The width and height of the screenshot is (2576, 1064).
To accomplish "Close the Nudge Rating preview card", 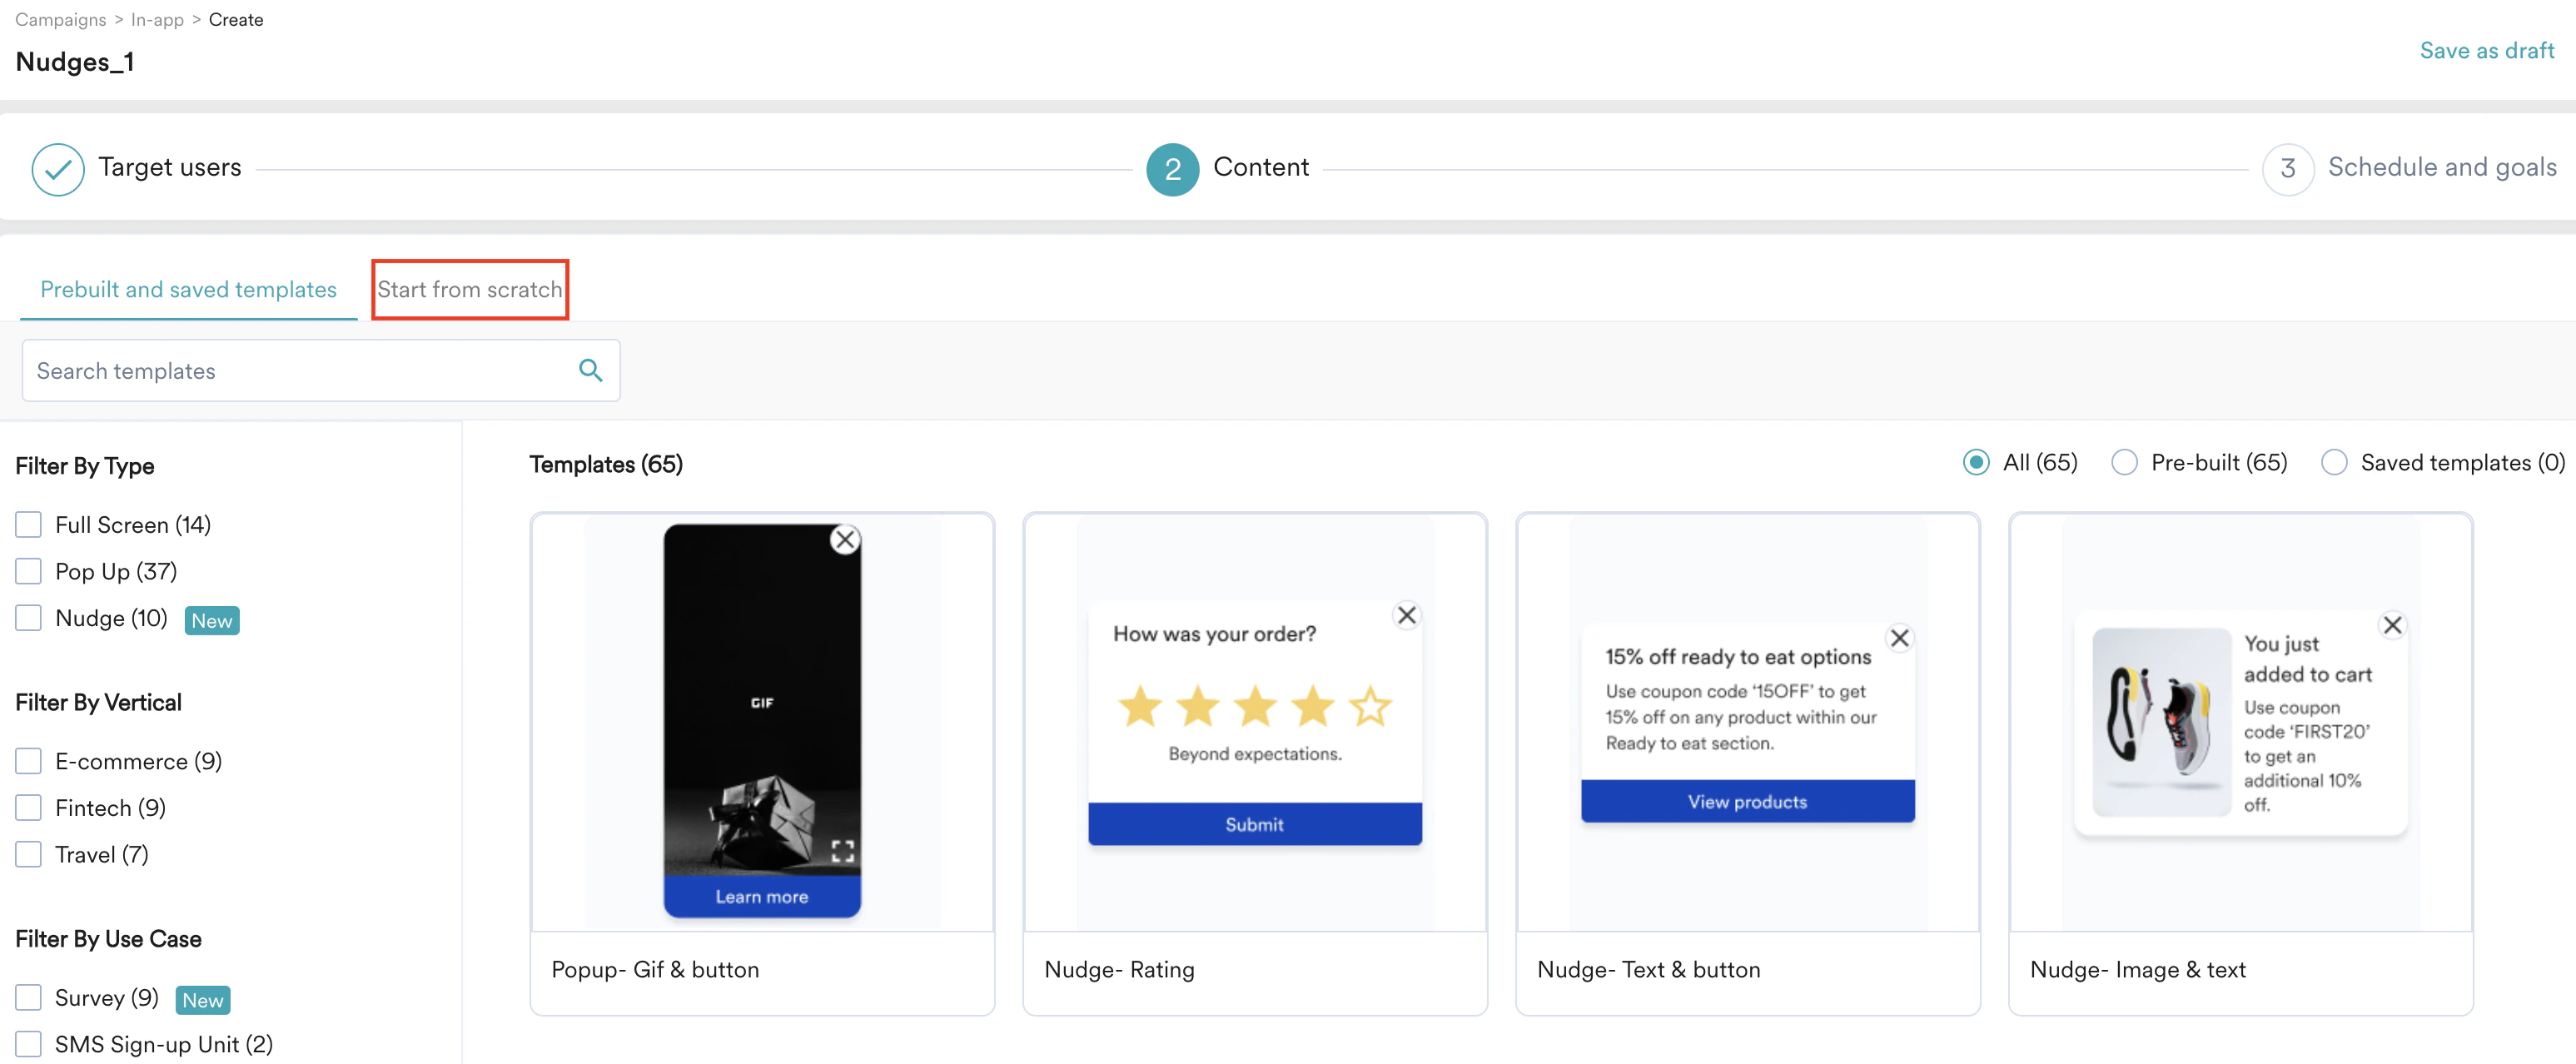I will [1406, 615].
